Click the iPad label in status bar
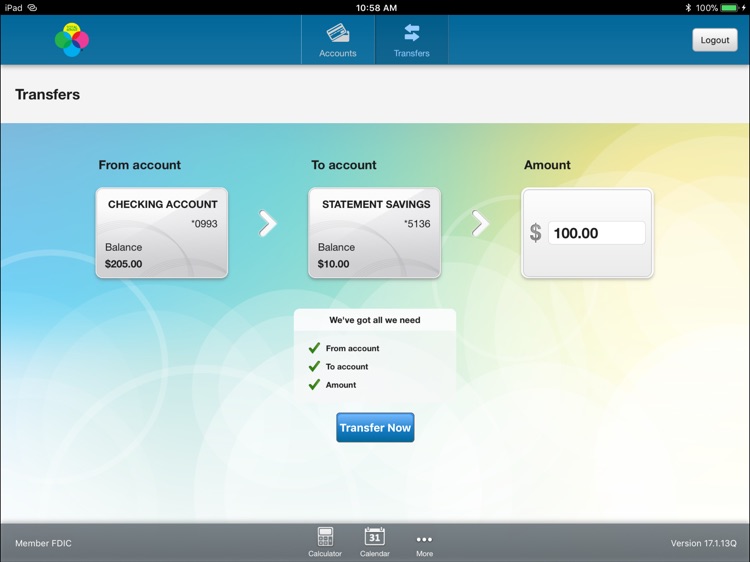 pos(13,8)
